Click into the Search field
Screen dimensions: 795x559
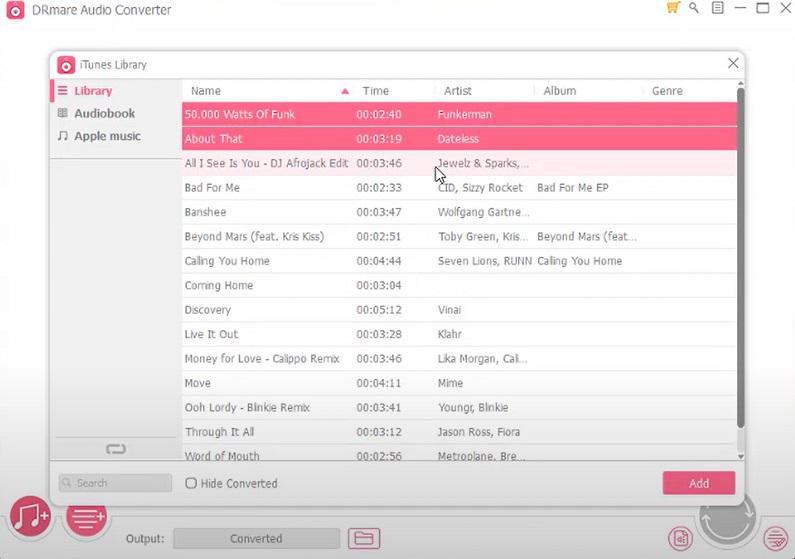click(115, 483)
